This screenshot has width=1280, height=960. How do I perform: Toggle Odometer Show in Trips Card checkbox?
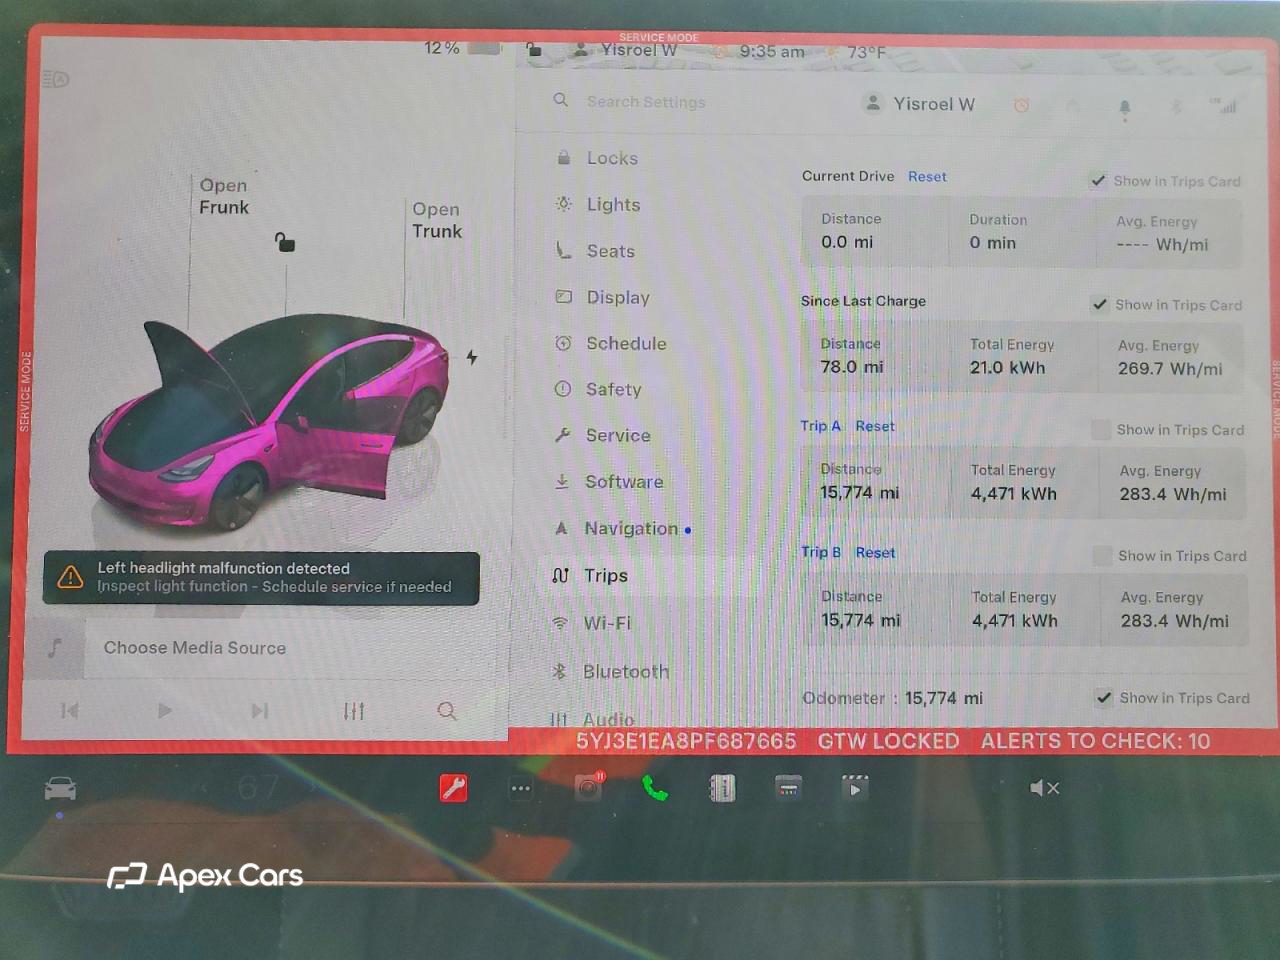point(1104,698)
